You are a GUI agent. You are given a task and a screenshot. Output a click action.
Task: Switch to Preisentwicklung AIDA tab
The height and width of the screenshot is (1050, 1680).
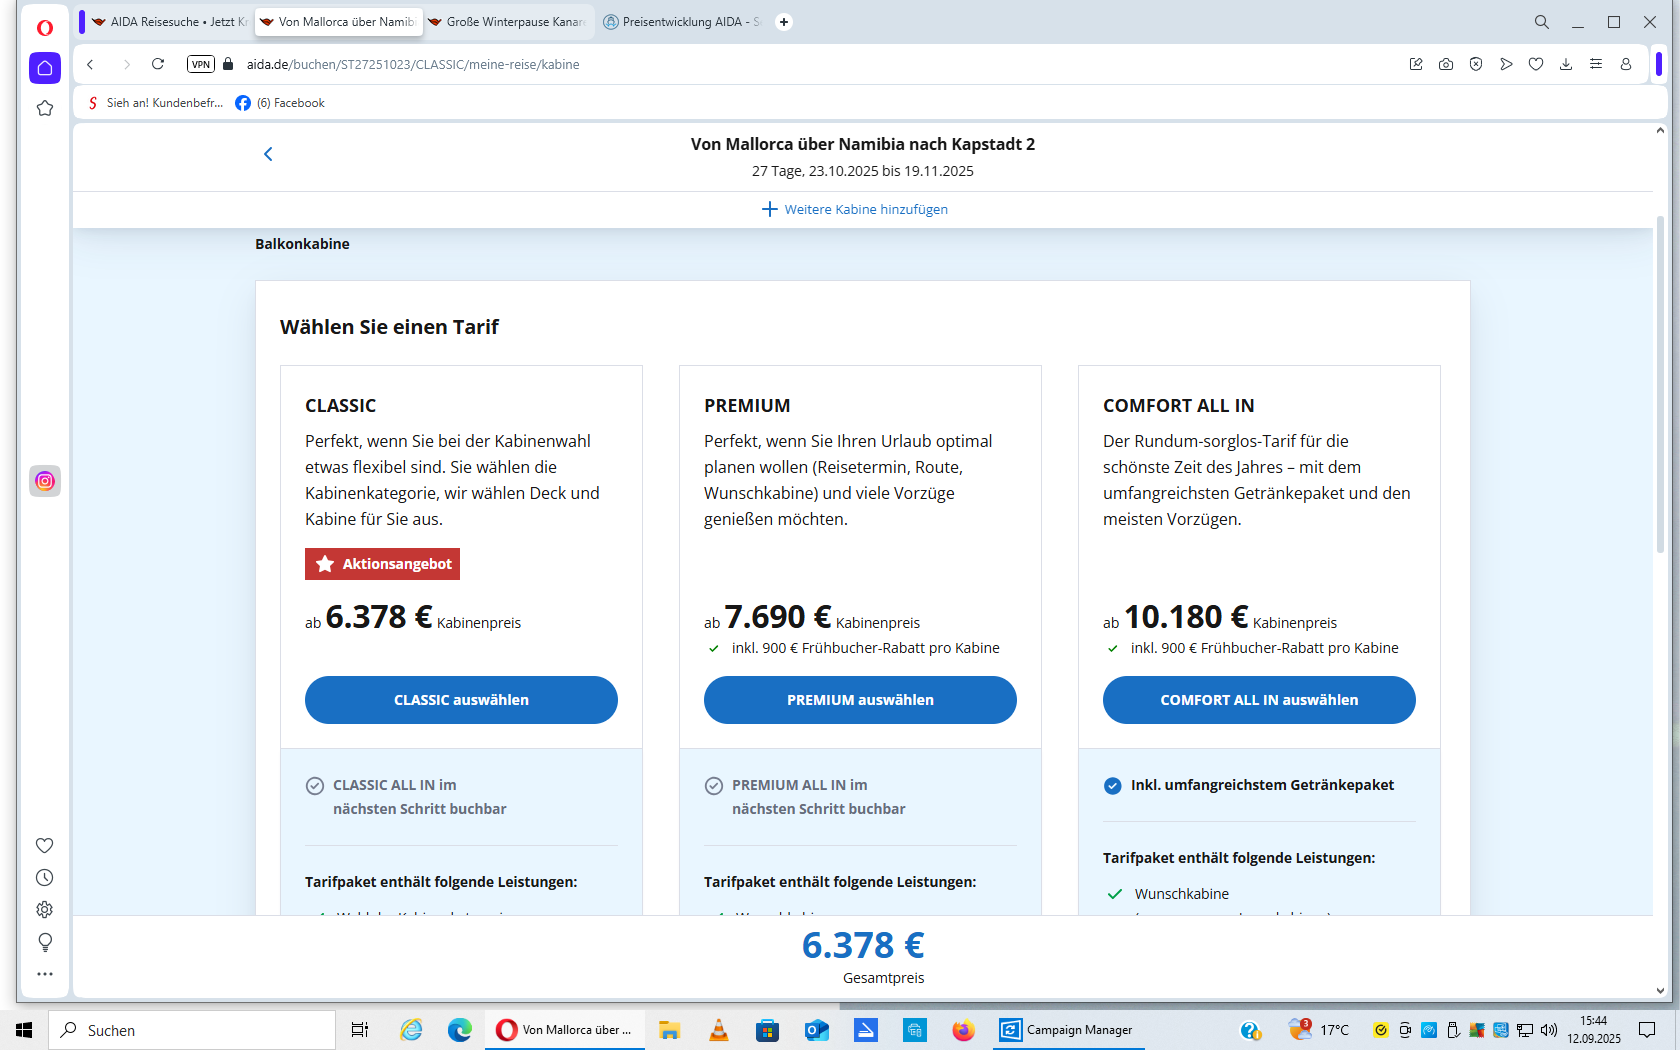685,22
